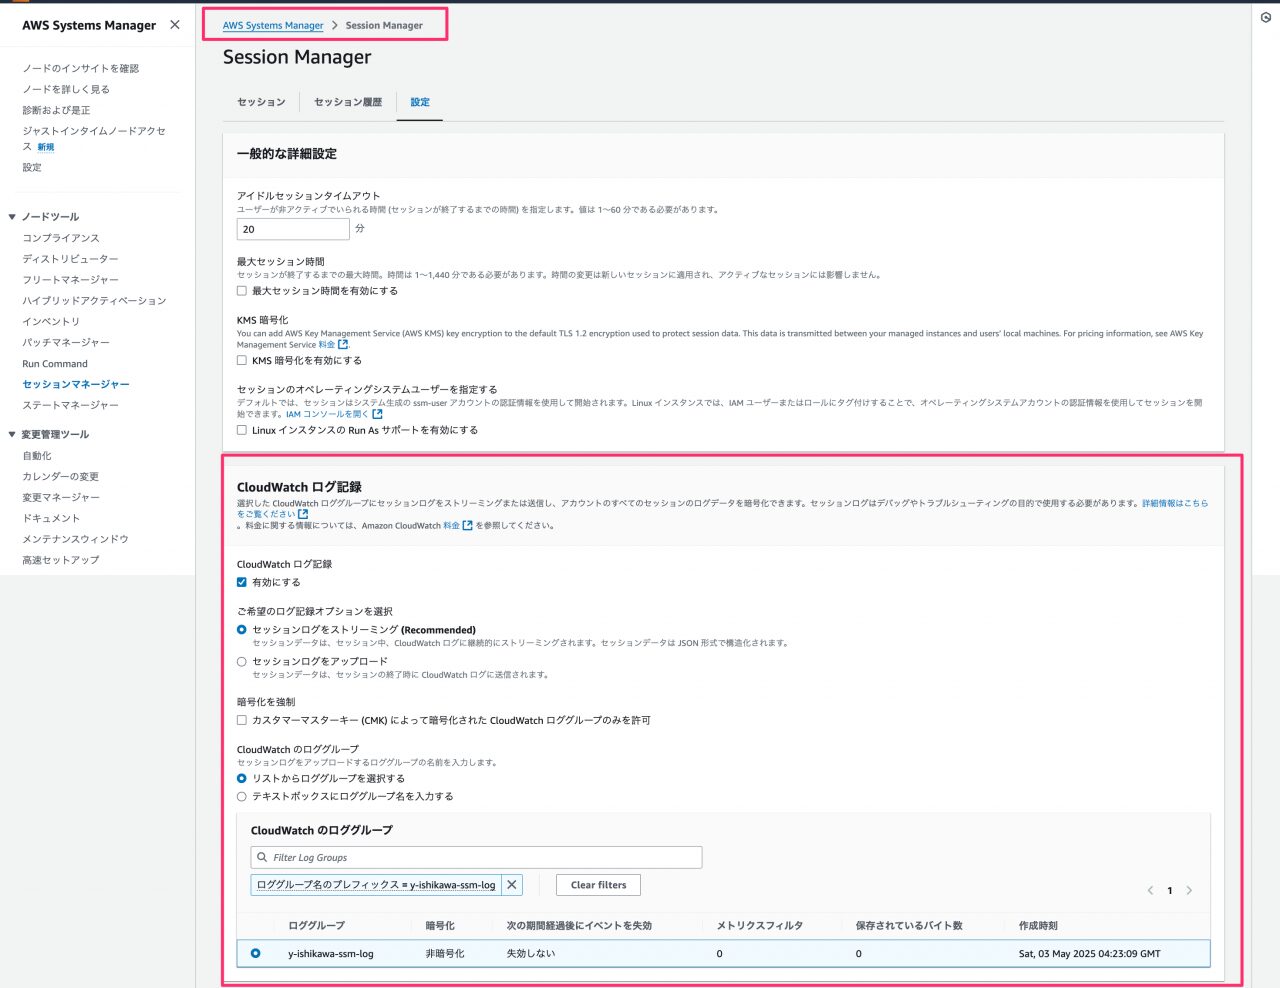Click external link icon beside IAM コンソールを開く
This screenshot has height=988, width=1280.
pyautogui.click(x=377, y=414)
